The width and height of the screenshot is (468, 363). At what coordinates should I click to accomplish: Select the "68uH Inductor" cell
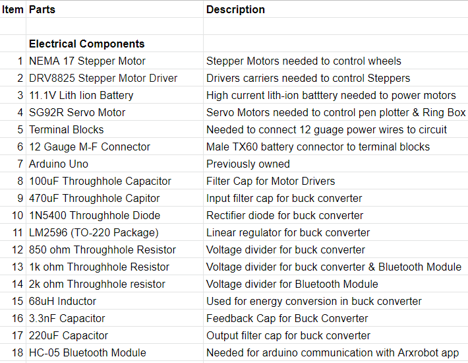coord(115,301)
